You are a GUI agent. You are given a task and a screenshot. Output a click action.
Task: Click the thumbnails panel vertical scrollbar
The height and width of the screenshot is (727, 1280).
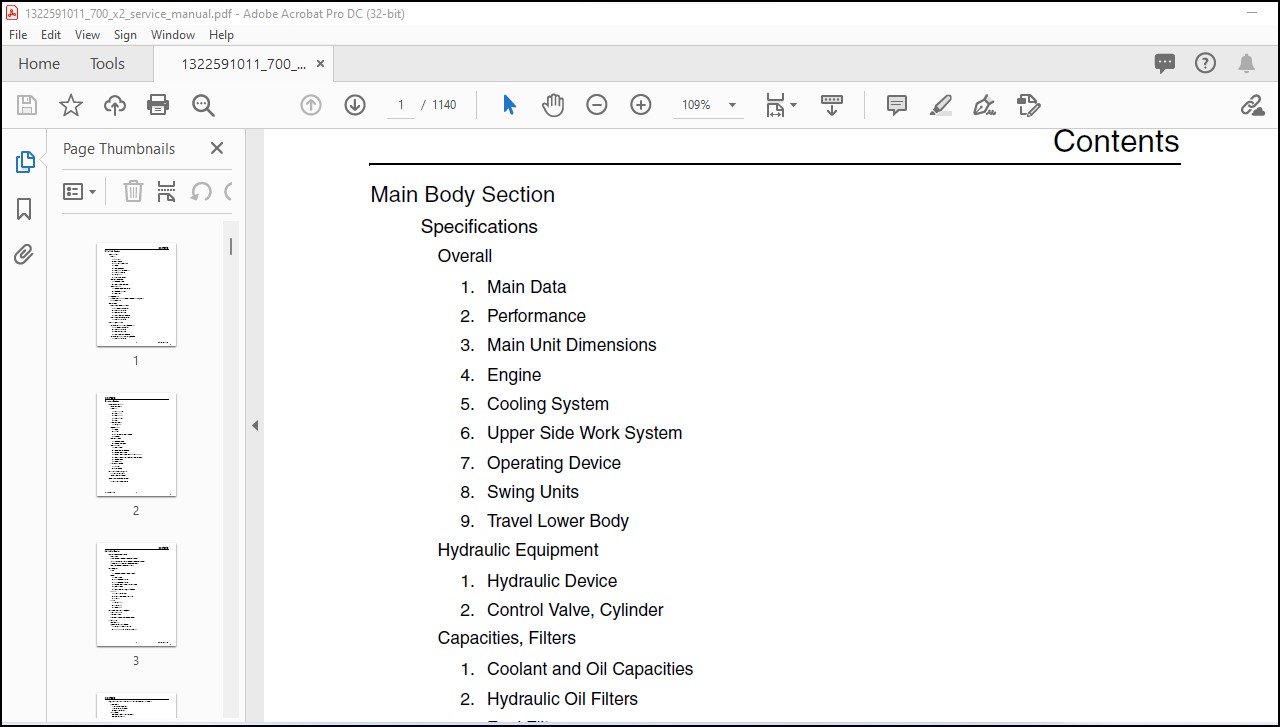pos(231,246)
